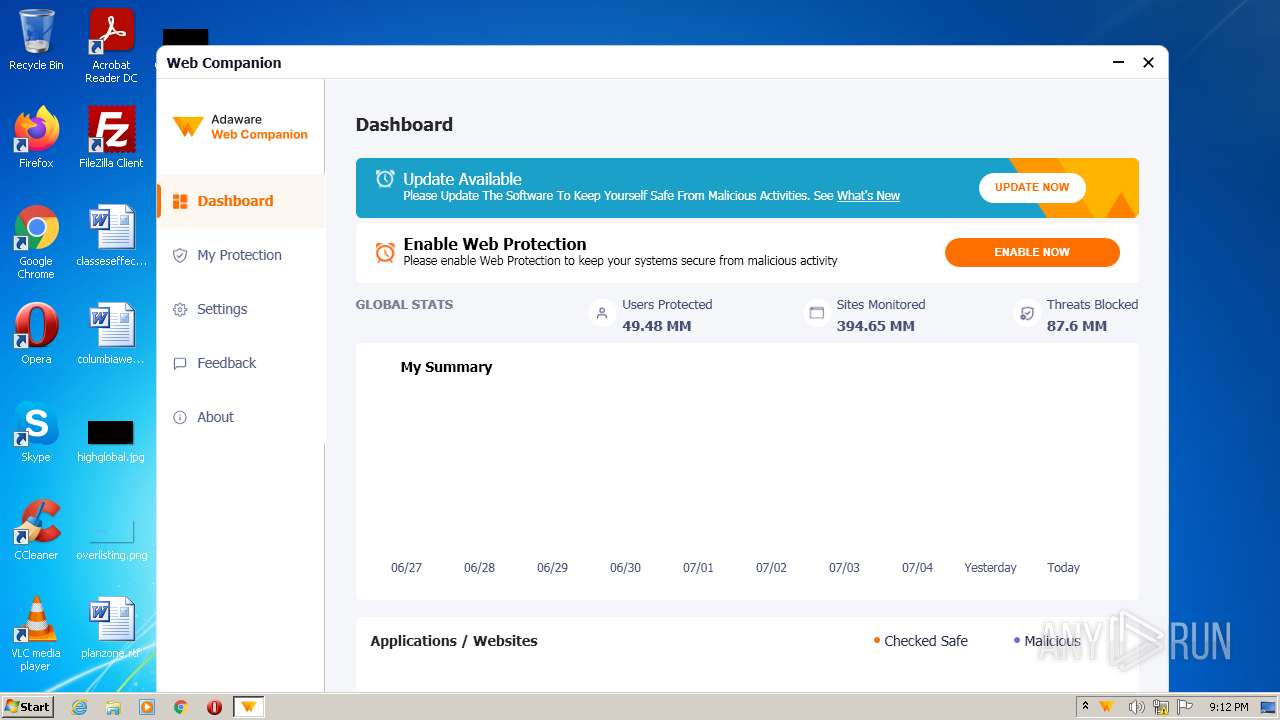Viewport: 1280px width, 720px height.
Task: Click the Update Available clock icon
Action: (385, 178)
